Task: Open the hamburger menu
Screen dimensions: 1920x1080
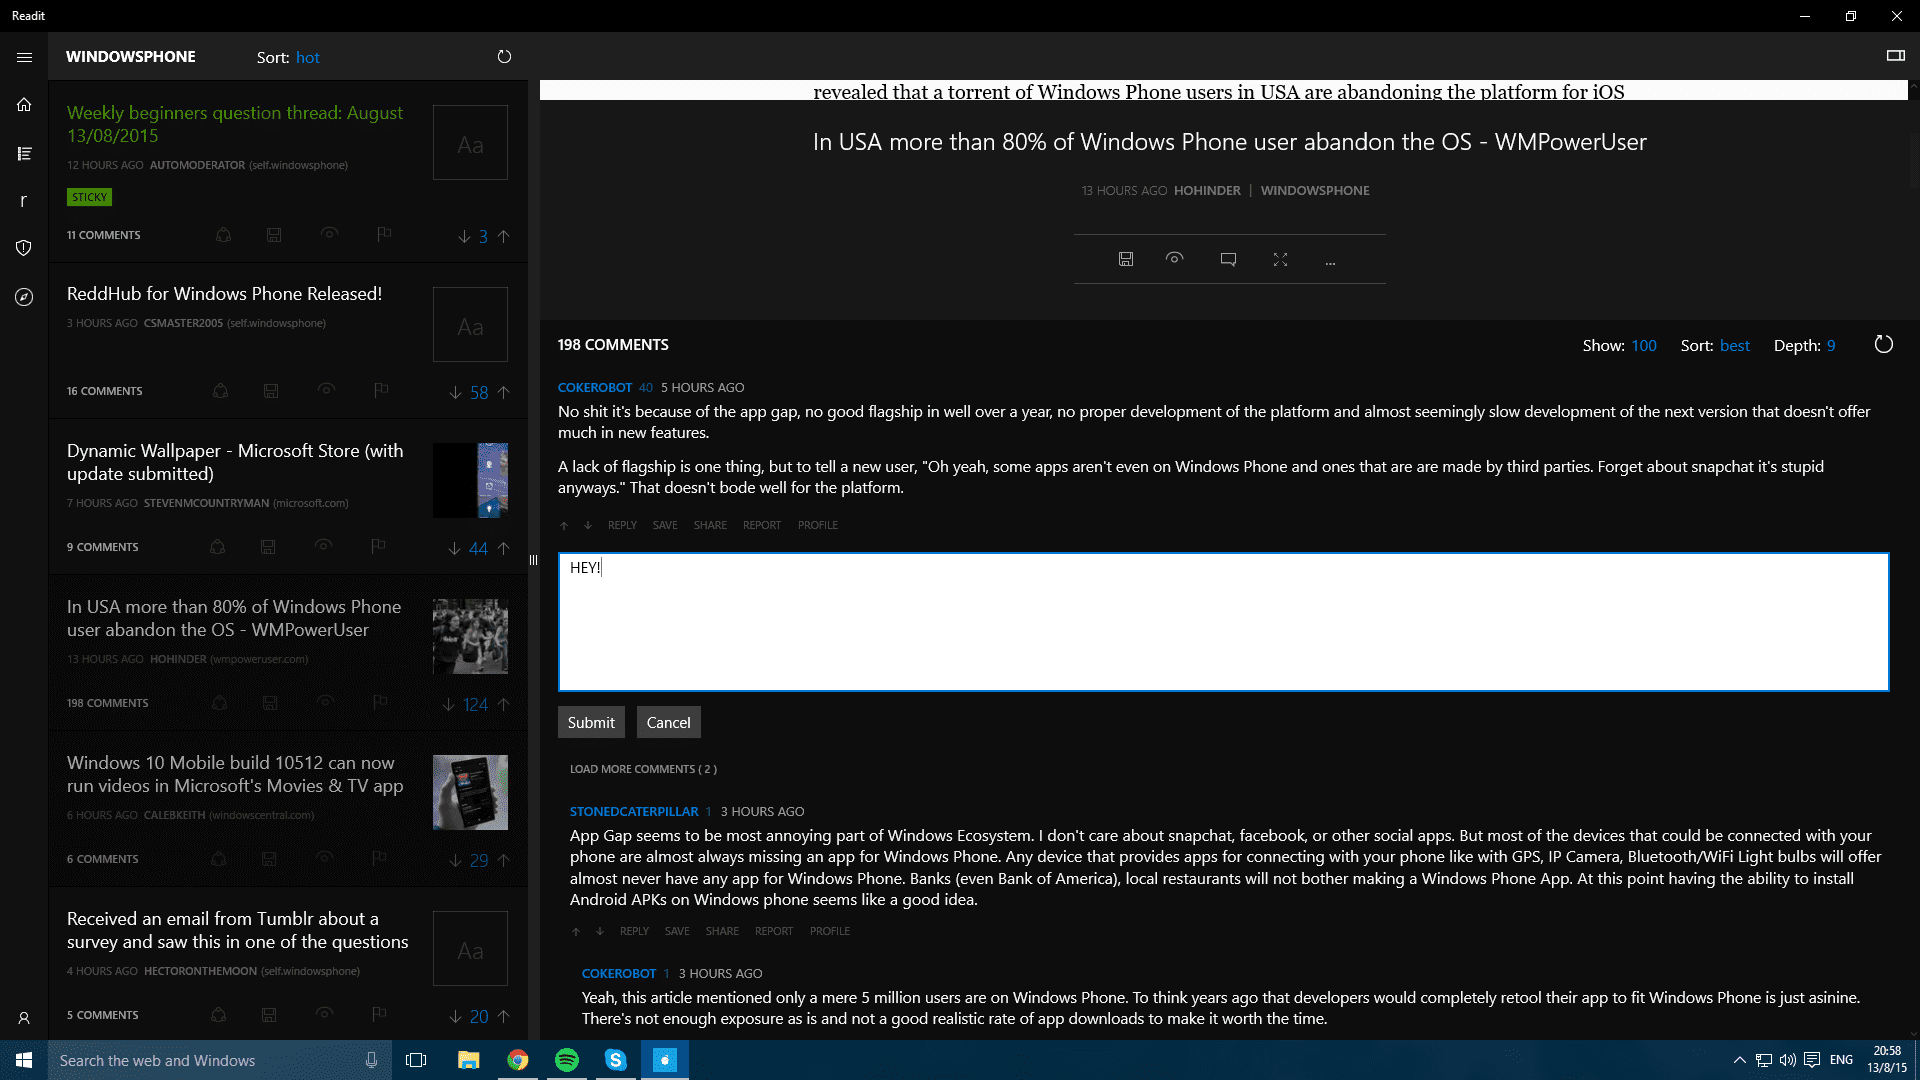Action: point(24,57)
